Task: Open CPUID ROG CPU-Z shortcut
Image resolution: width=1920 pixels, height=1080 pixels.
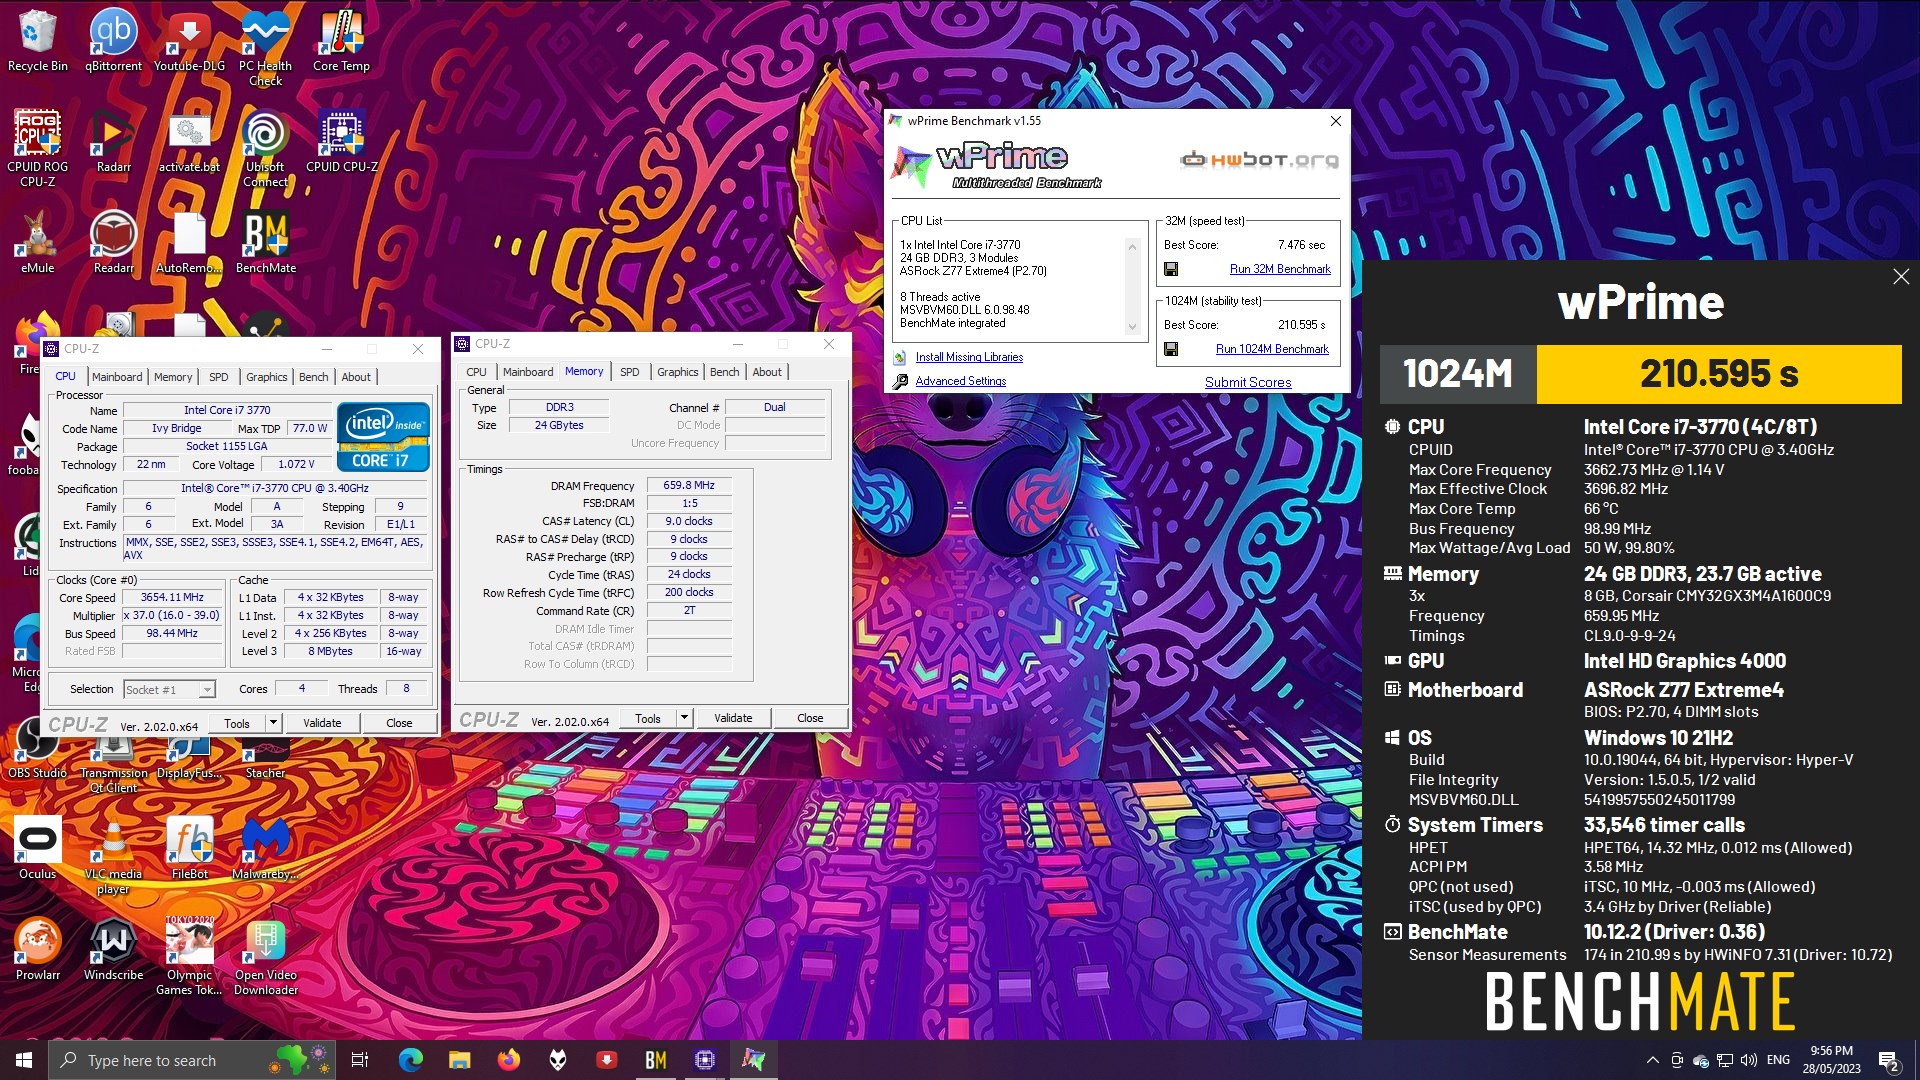Action: click(38, 147)
